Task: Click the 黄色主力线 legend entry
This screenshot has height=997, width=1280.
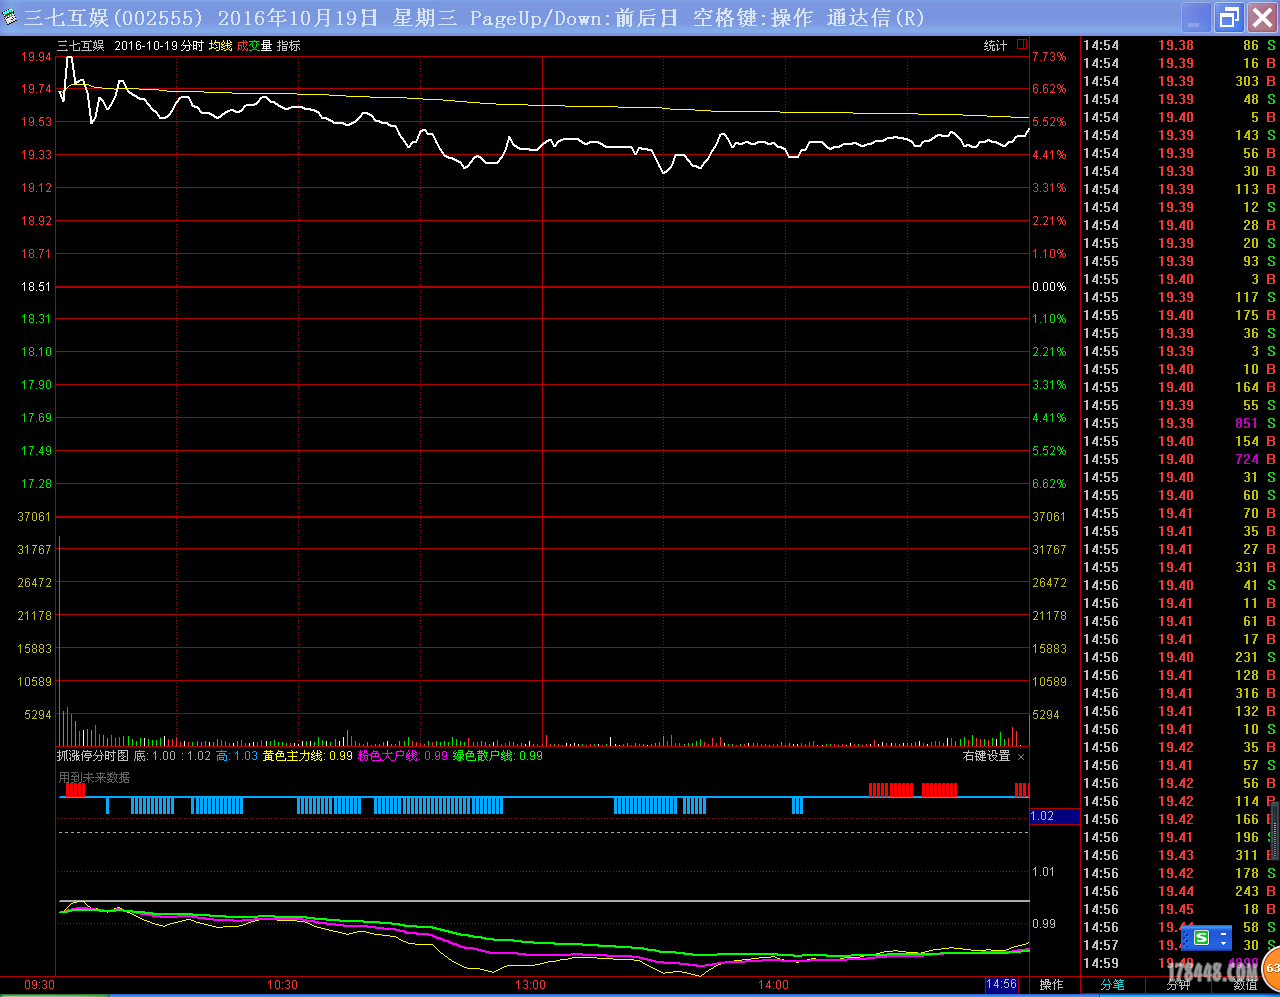Action: click(307, 756)
